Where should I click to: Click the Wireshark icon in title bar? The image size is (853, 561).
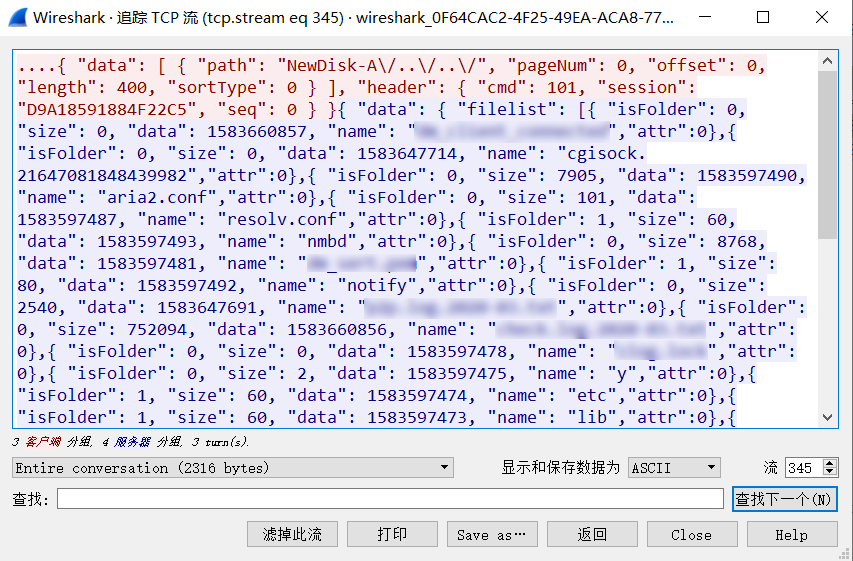pos(17,17)
